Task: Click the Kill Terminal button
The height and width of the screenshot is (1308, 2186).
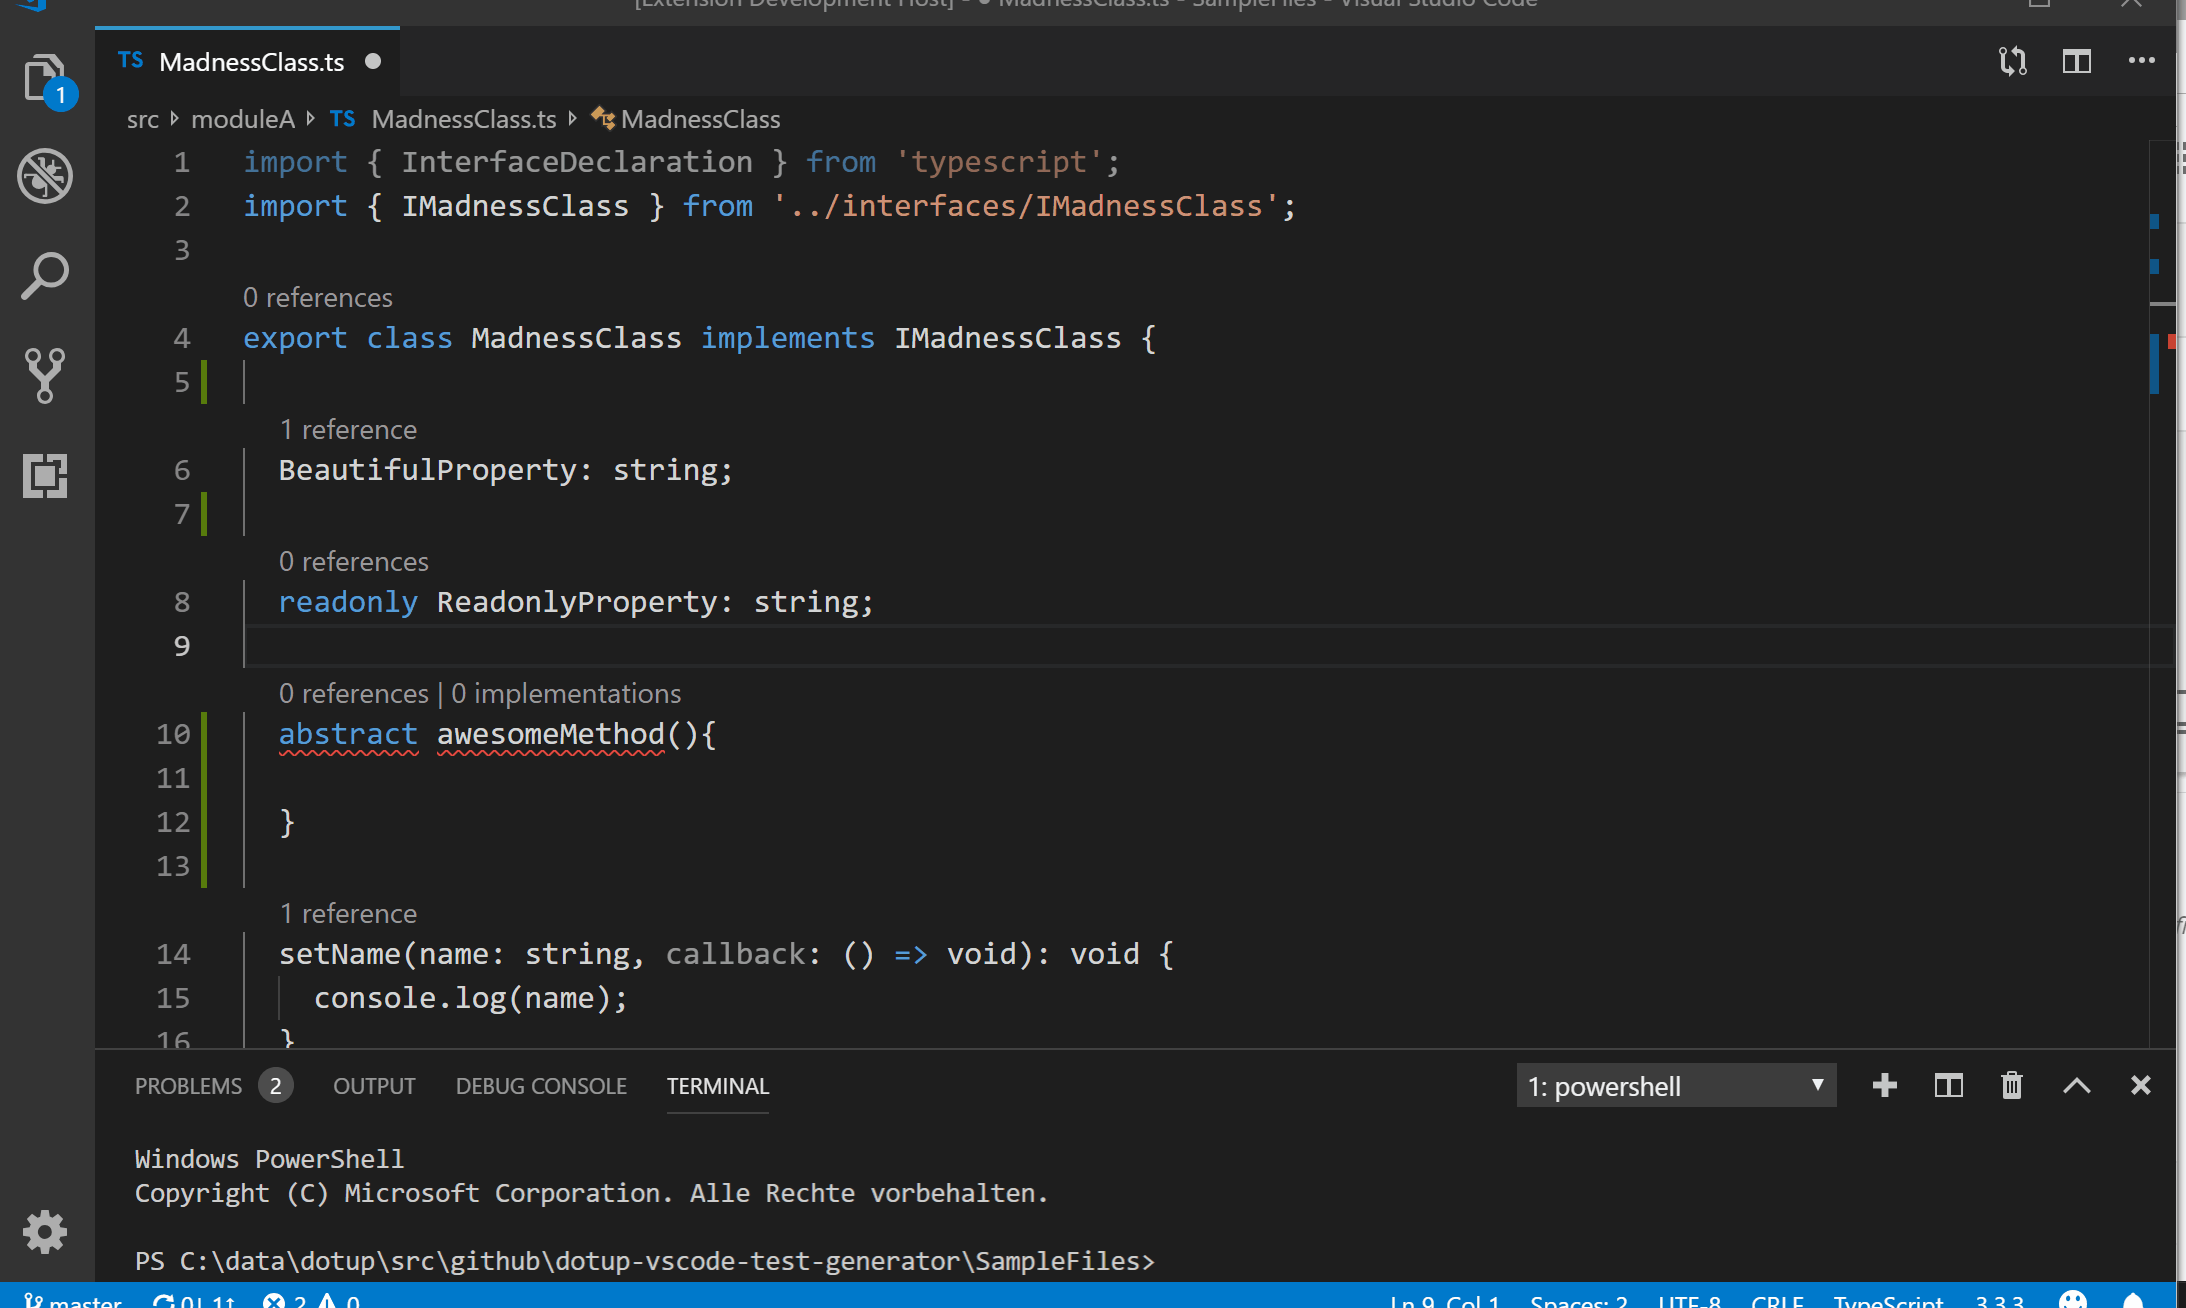Action: [2013, 1087]
